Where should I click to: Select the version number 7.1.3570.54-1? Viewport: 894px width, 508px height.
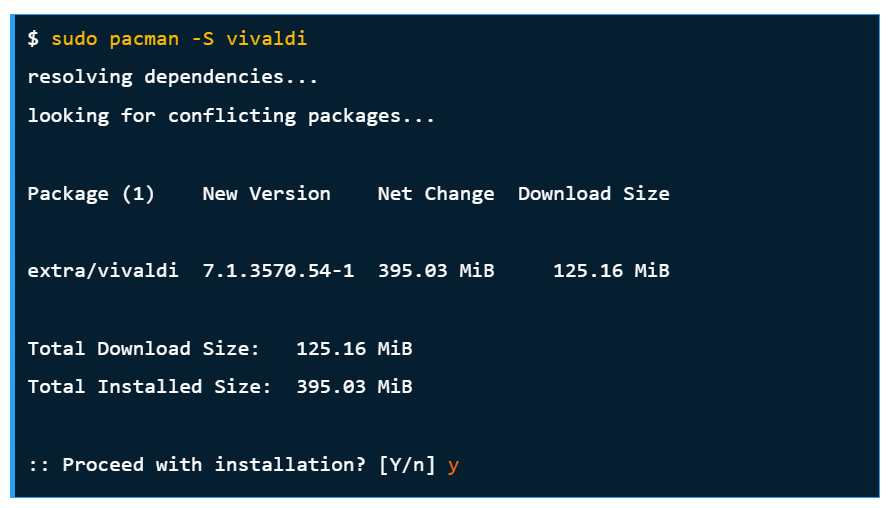(278, 271)
